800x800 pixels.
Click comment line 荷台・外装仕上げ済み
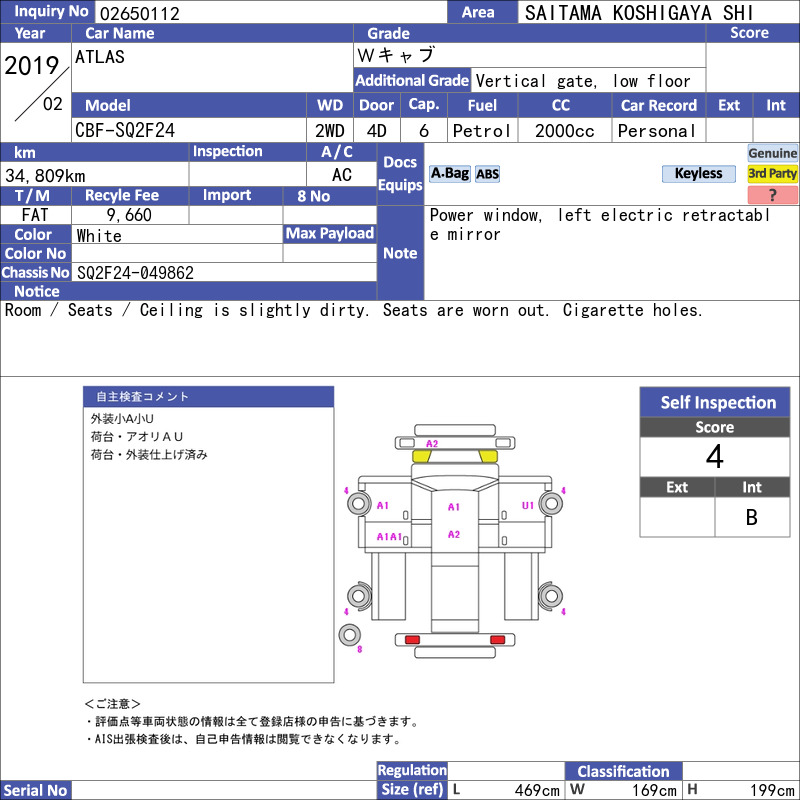coord(149,455)
